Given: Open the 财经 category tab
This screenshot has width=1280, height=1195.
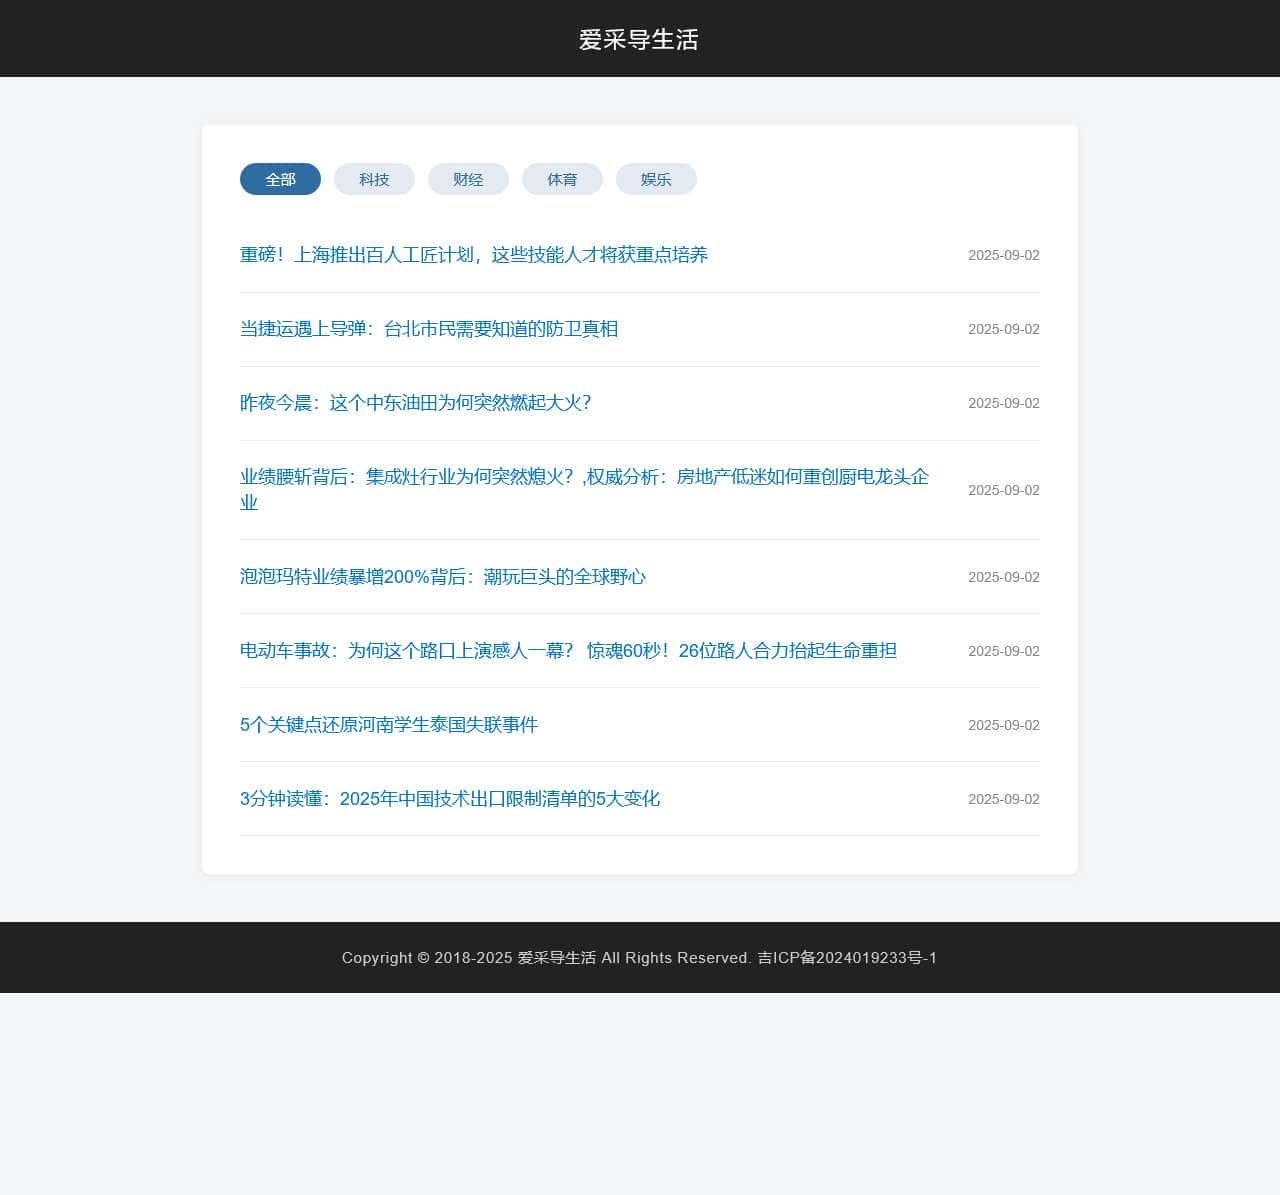Looking at the screenshot, I should tap(468, 179).
